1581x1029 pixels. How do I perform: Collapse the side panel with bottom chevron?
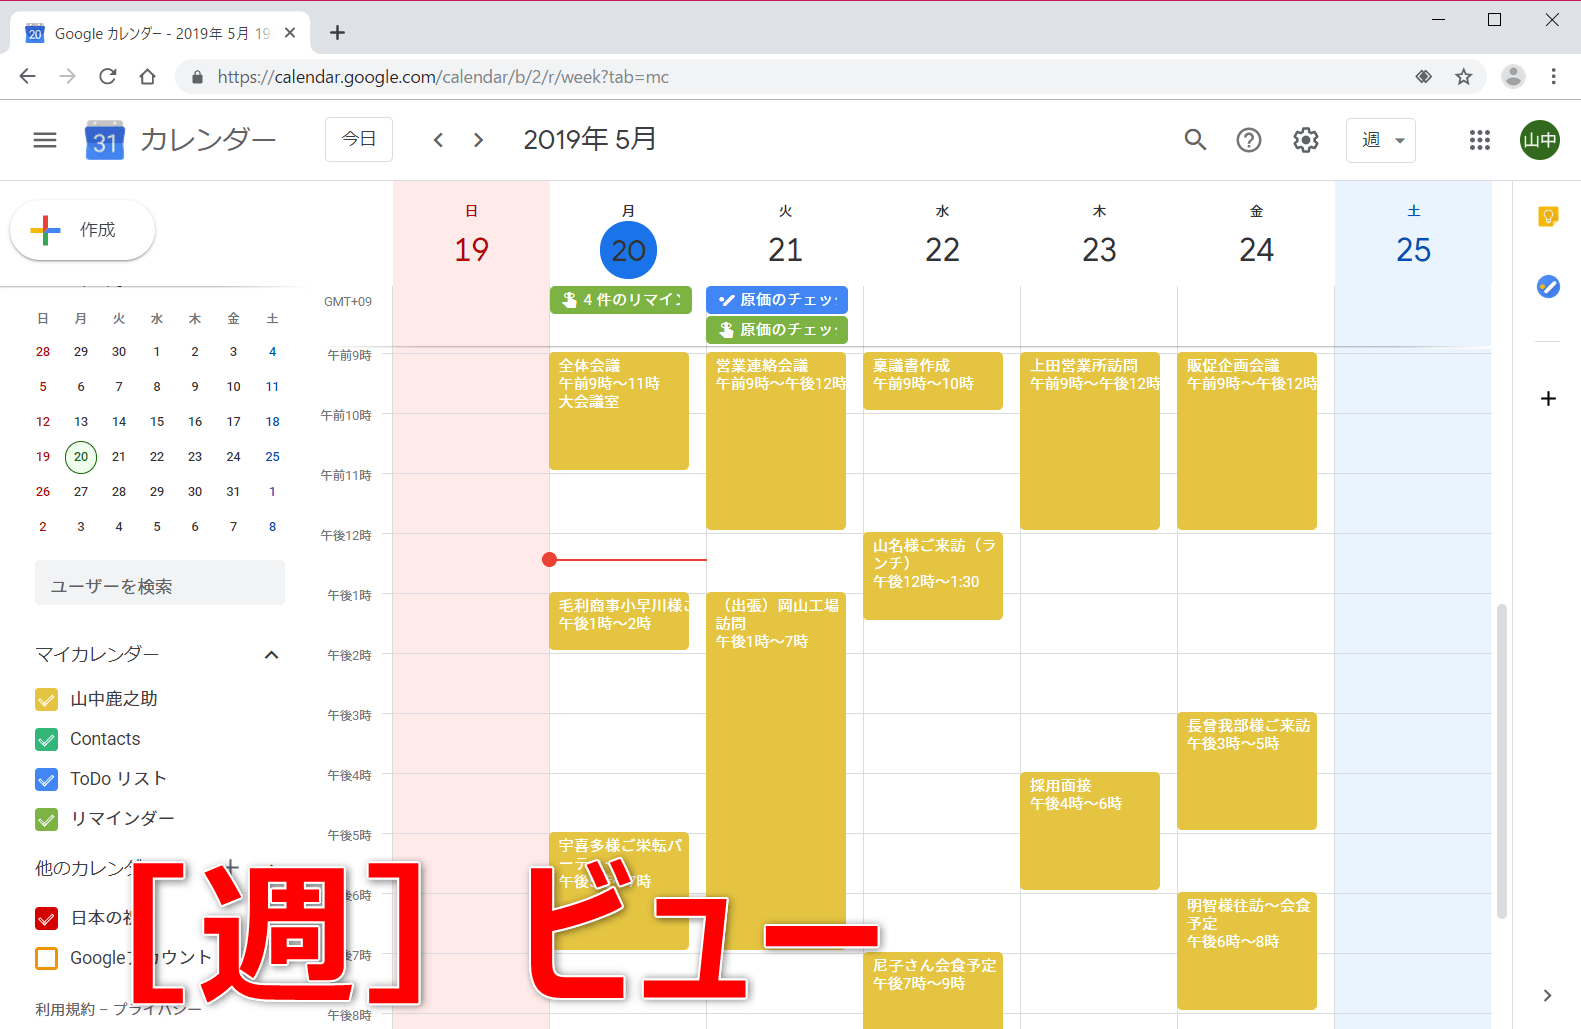1547,995
